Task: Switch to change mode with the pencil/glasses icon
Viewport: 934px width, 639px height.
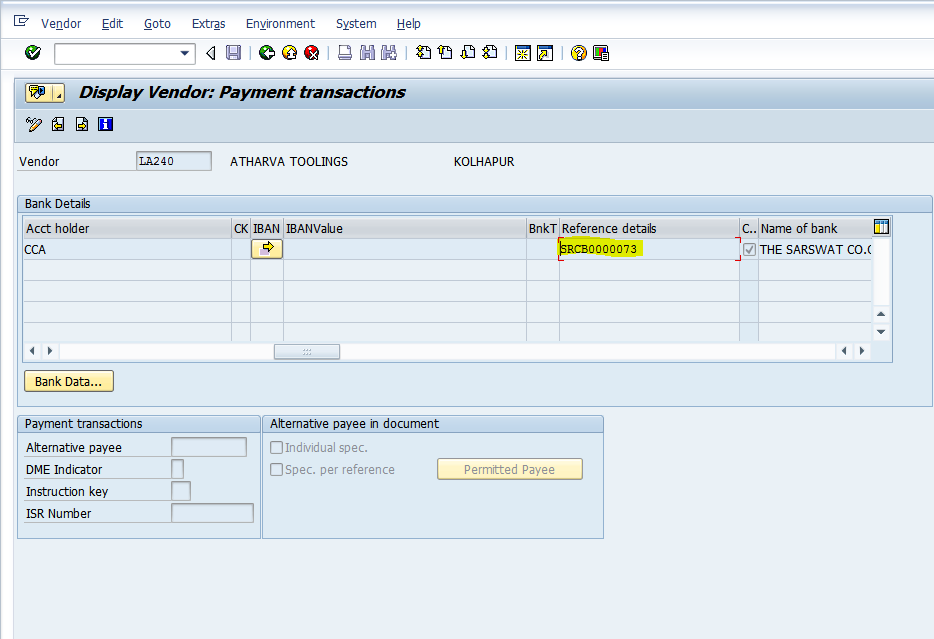Action: (33, 124)
